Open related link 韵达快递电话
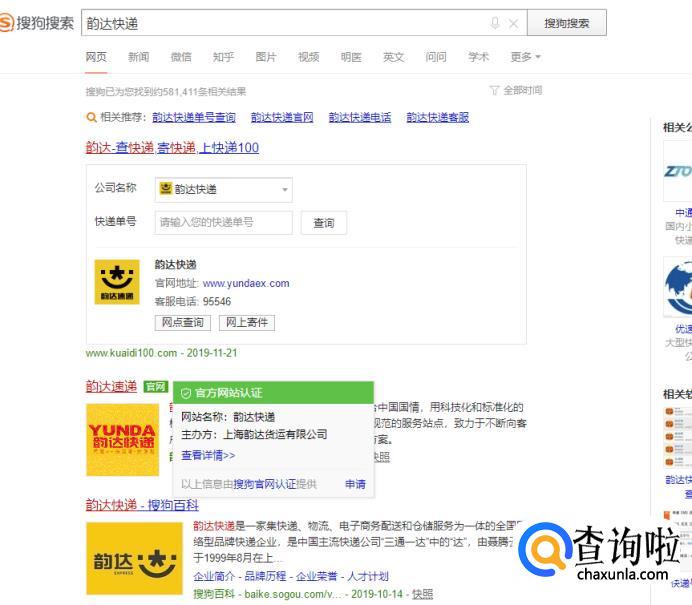 point(360,117)
